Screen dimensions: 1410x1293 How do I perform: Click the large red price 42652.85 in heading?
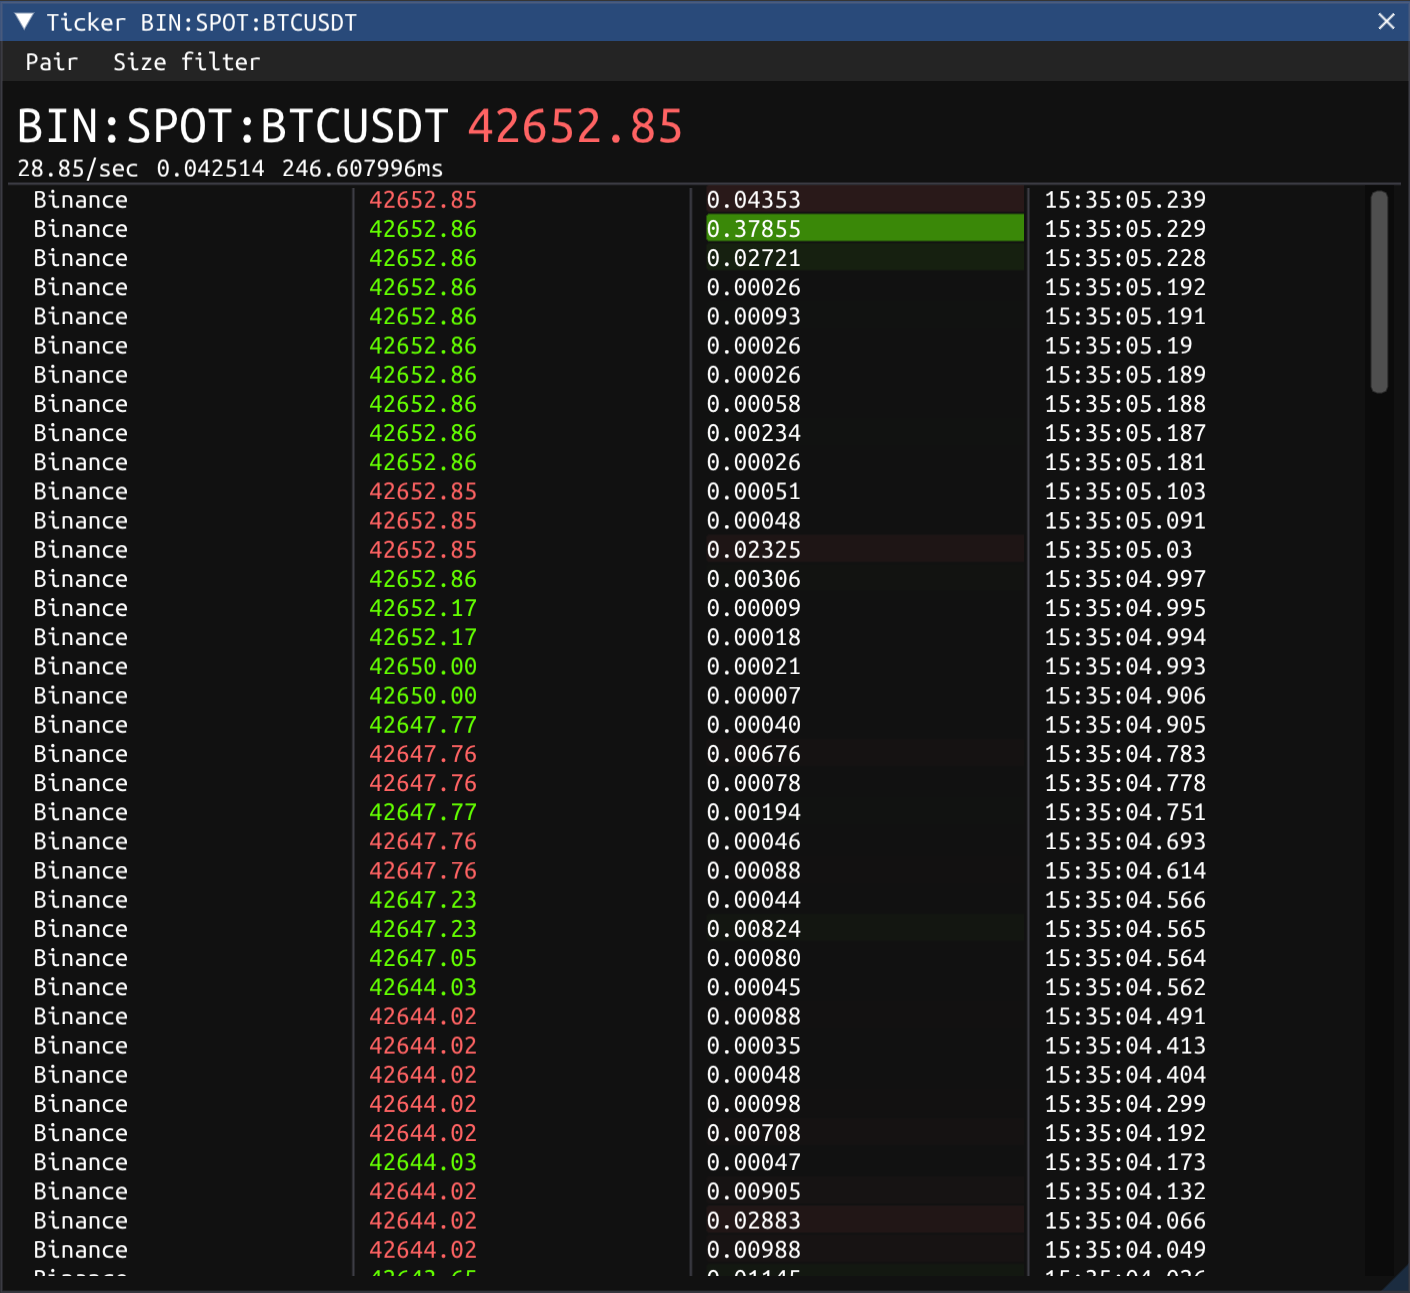575,127
